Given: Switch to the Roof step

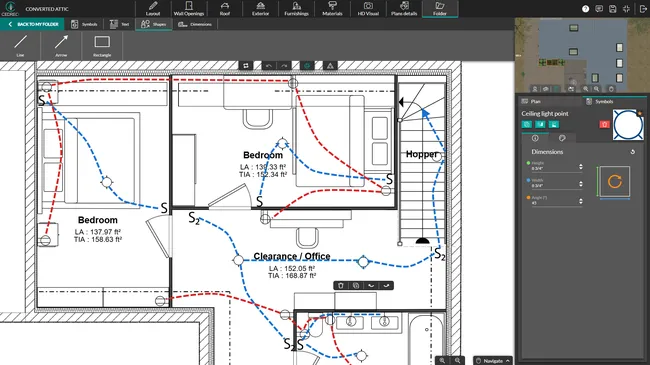Looking at the screenshot, I should pyautogui.click(x=225, y=9).
